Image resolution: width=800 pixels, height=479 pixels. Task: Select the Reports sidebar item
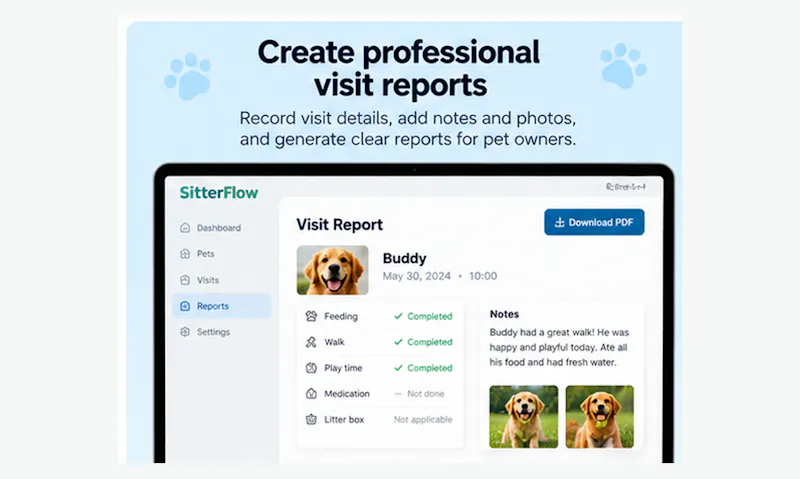point(221,306)
